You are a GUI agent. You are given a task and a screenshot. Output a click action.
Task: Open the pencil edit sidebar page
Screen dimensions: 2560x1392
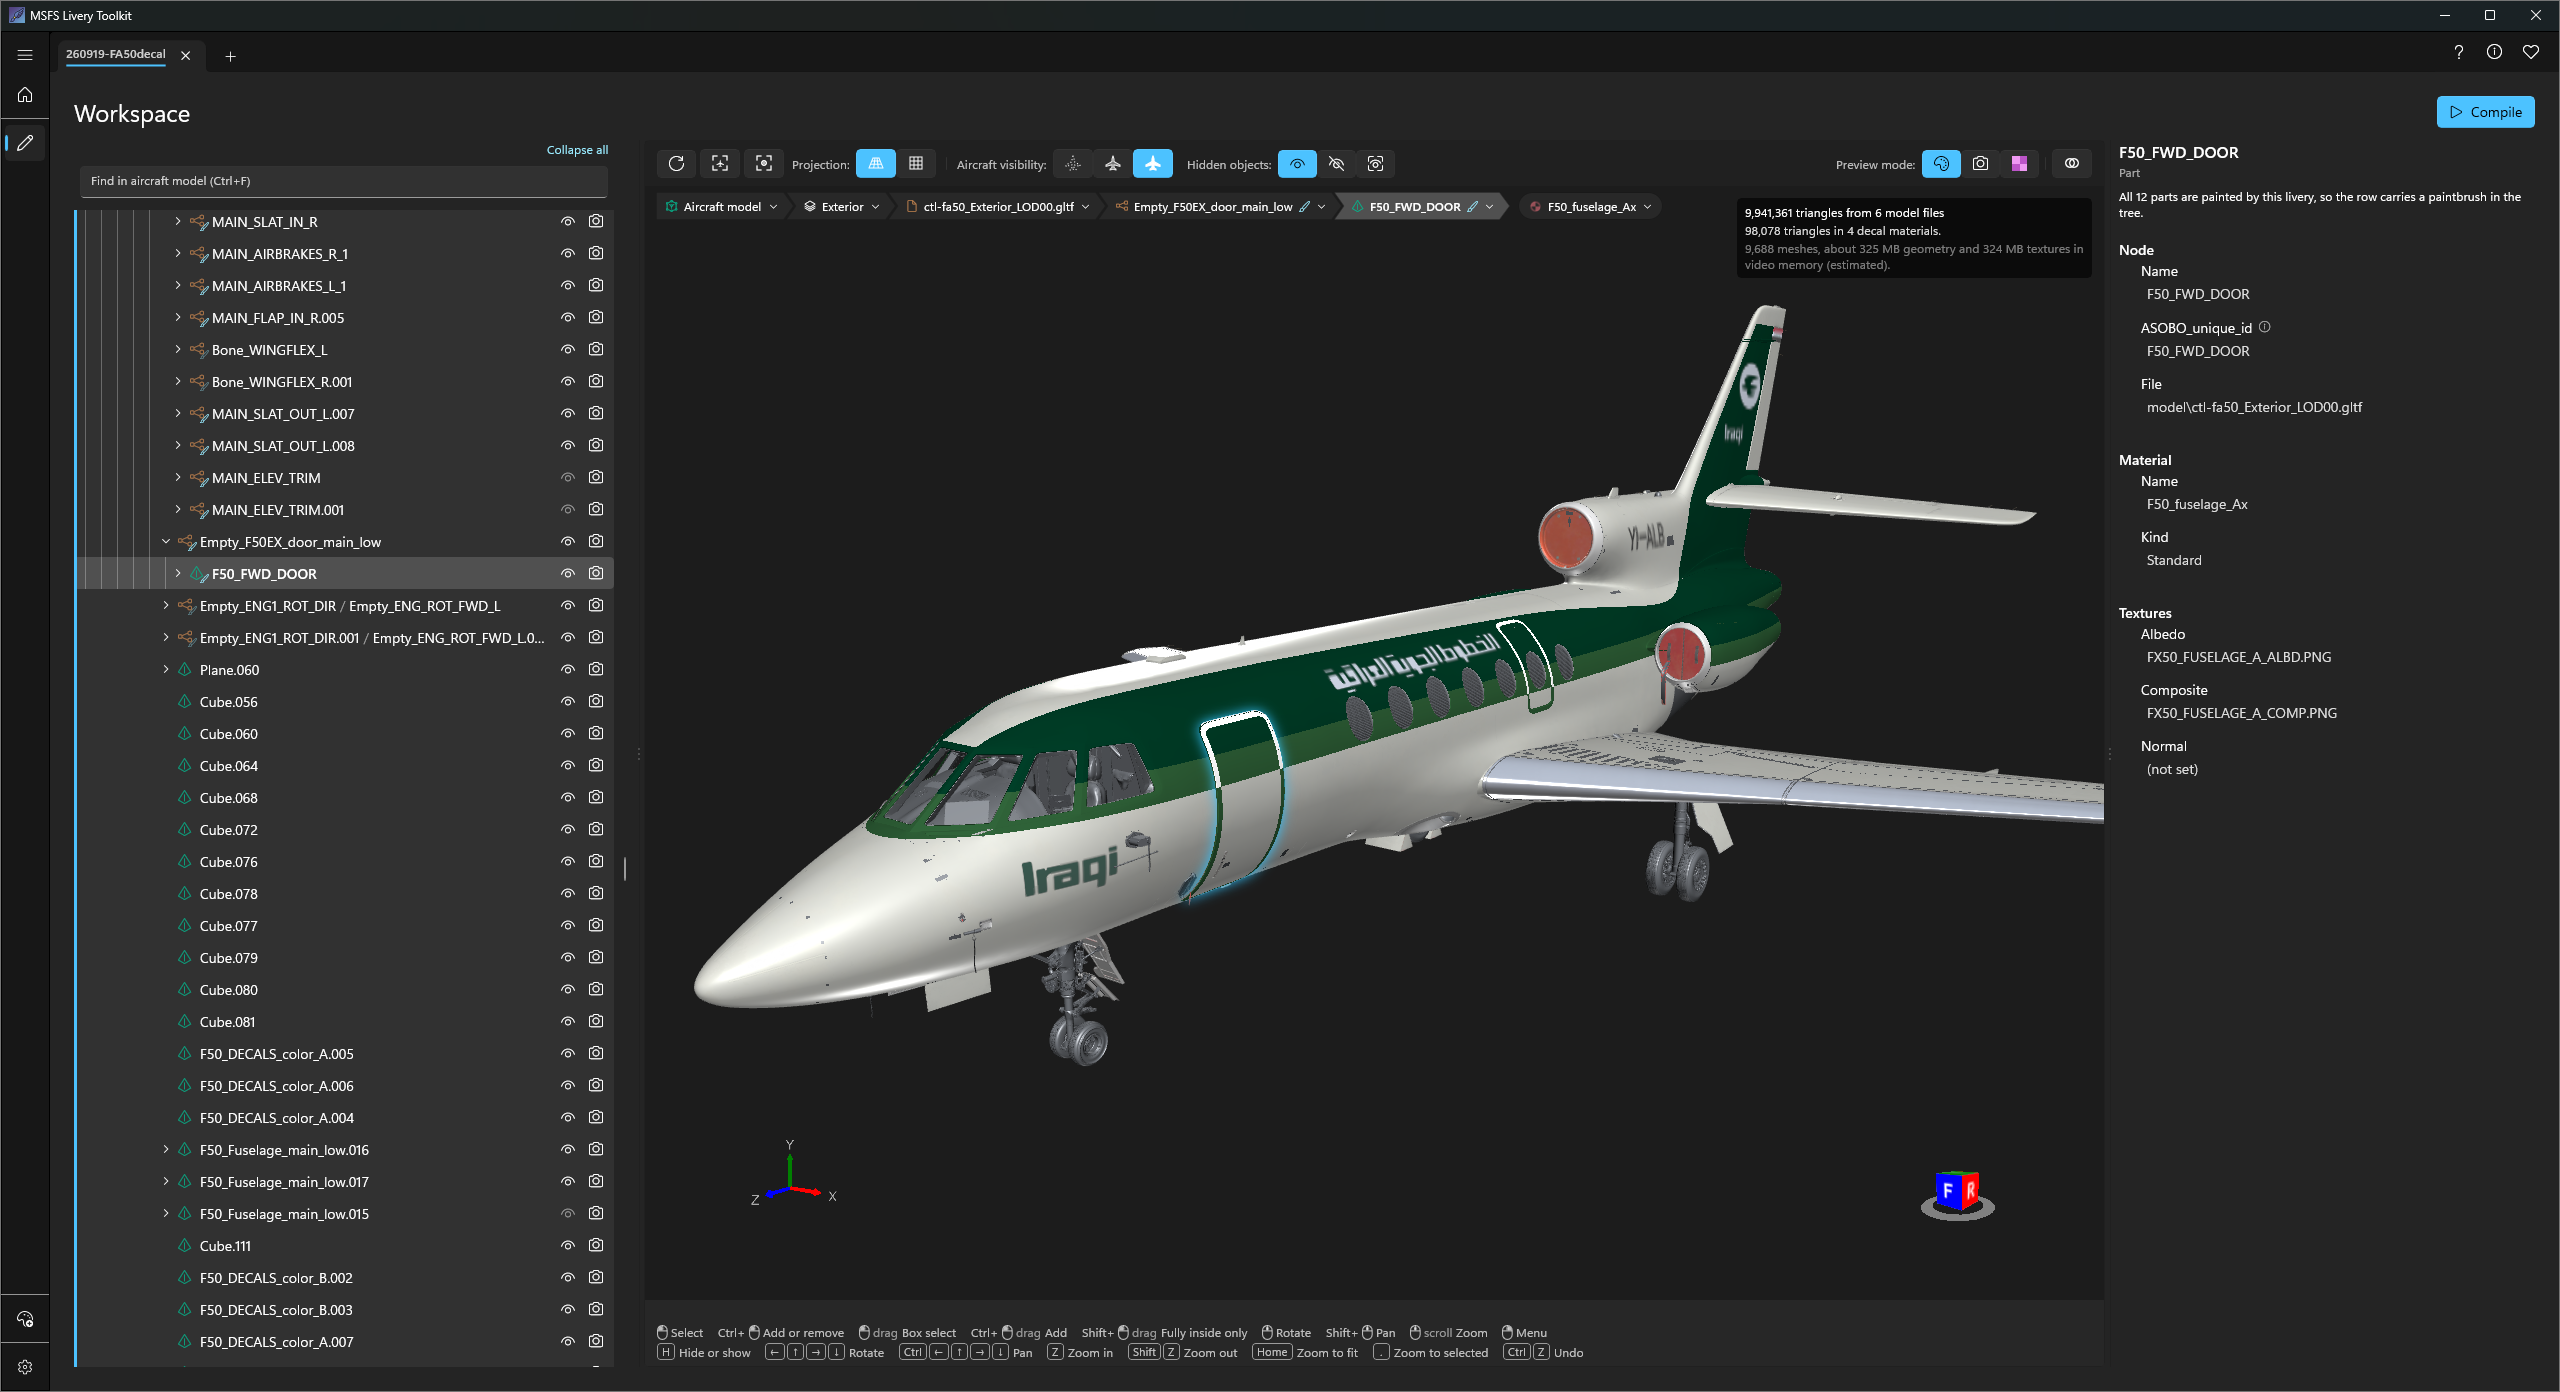click(x=25, y=143)
